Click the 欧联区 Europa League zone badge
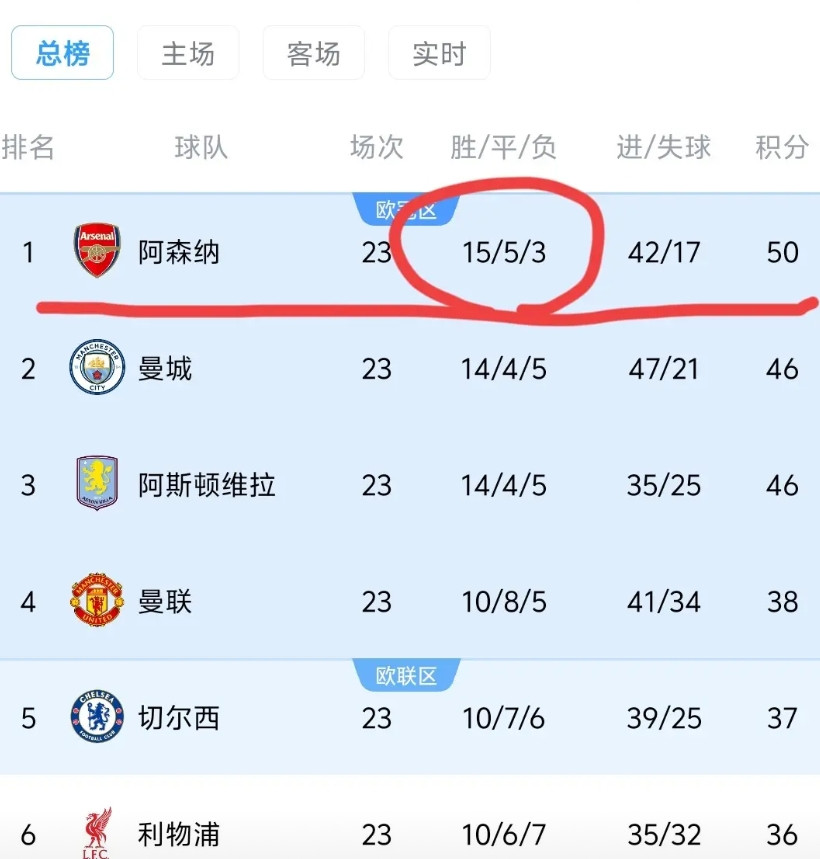 407,675
